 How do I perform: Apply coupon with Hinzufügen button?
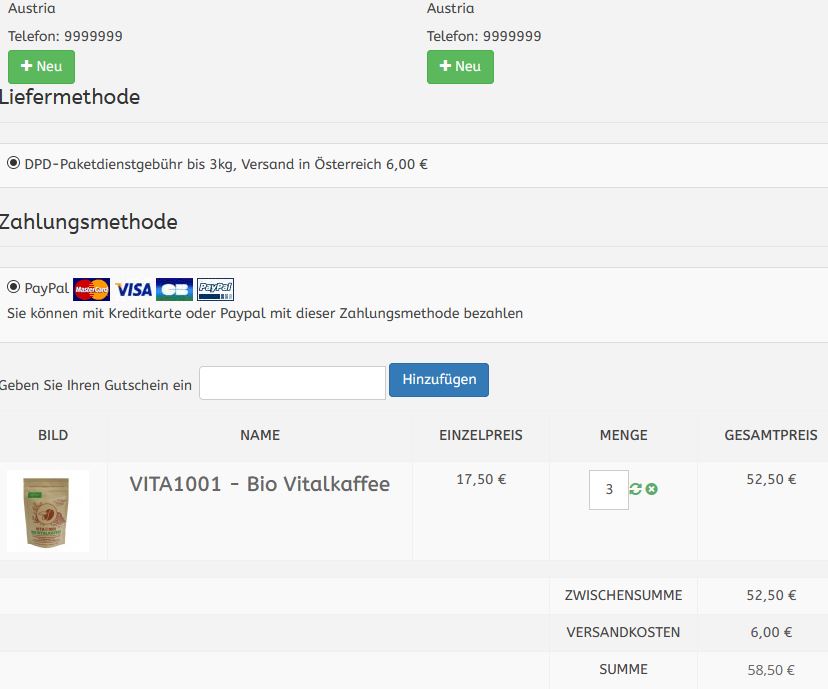tap(439, 380)
